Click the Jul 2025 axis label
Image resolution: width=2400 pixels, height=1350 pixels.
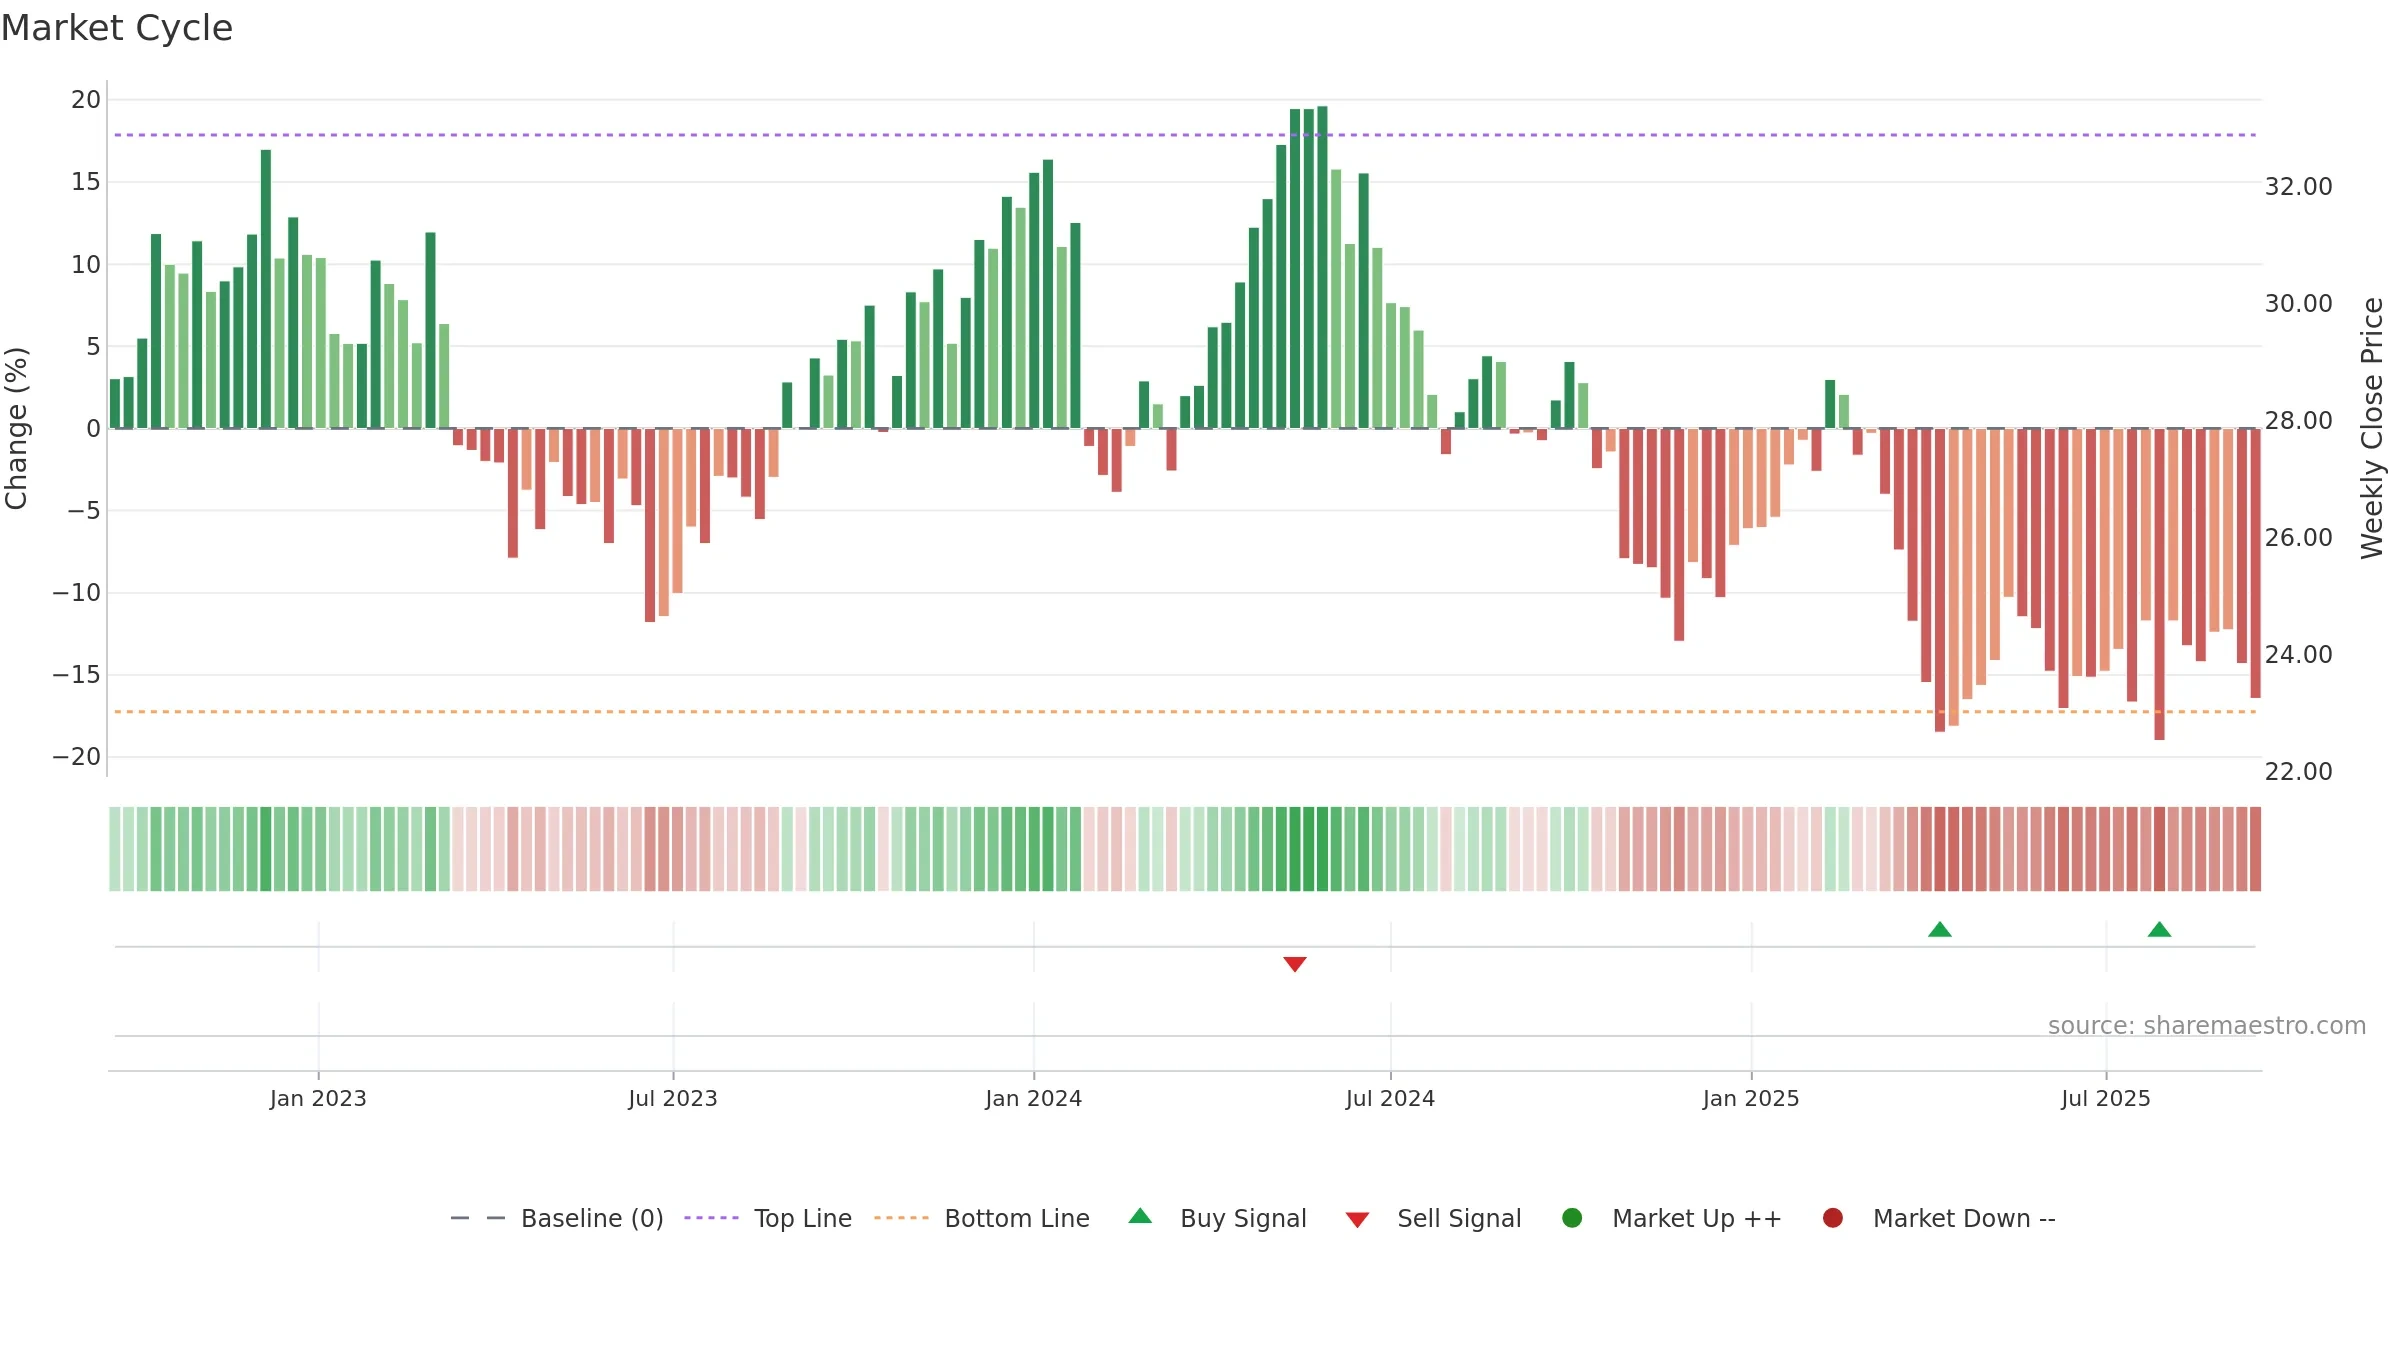(x=2106, y=1098)
